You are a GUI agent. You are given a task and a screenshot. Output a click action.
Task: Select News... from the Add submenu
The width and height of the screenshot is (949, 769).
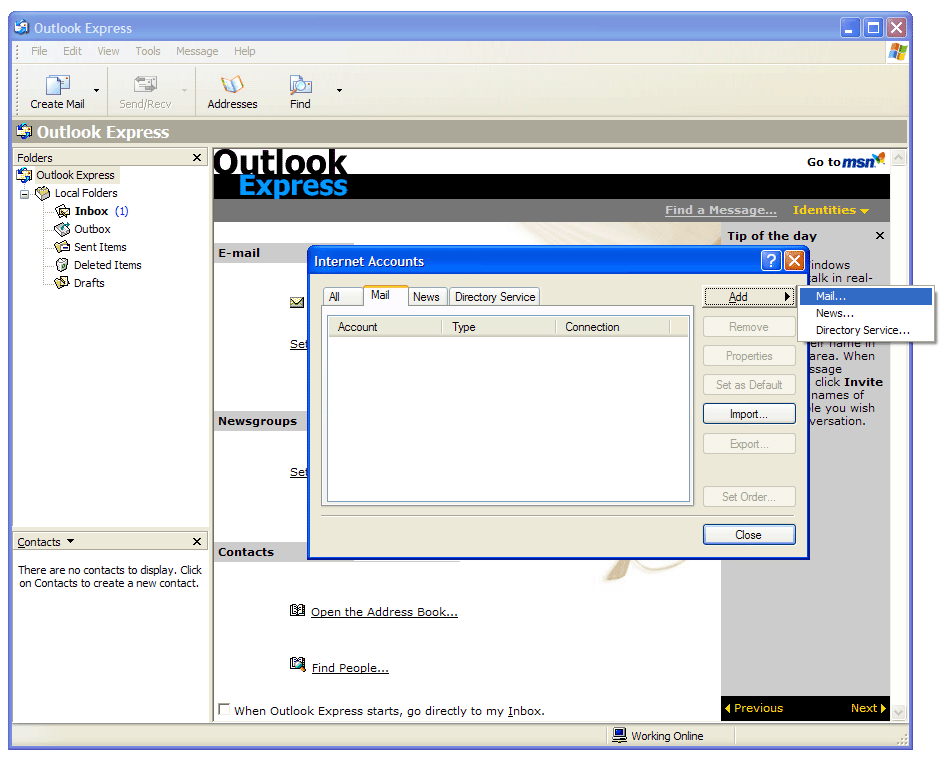pos(865,313)
